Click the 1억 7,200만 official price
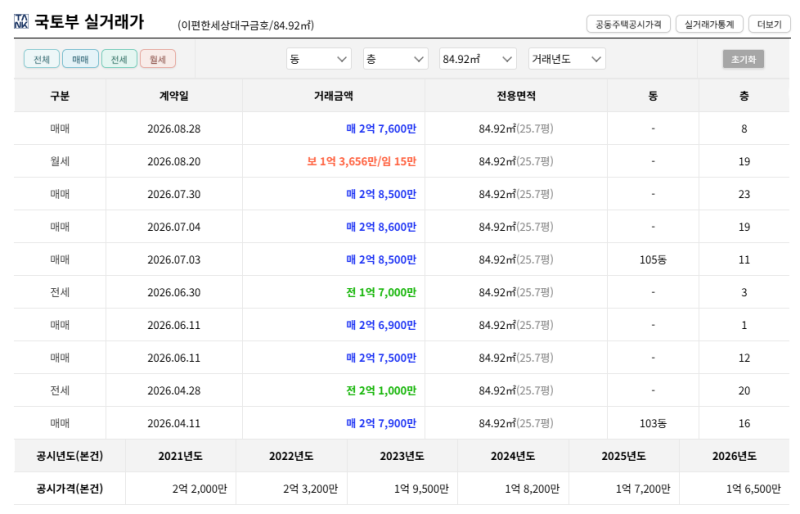This screenshot has height=514, width=800. tap(643, 488)
